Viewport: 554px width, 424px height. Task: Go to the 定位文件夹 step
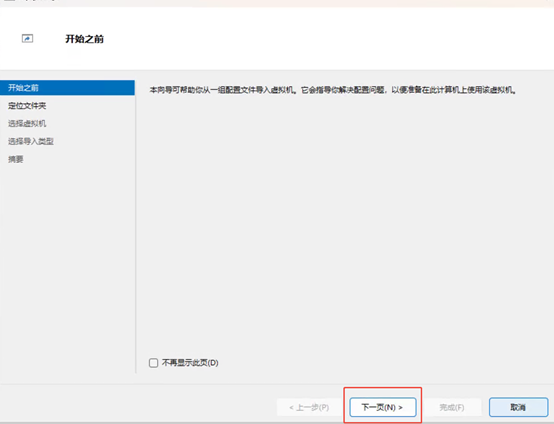27,106
